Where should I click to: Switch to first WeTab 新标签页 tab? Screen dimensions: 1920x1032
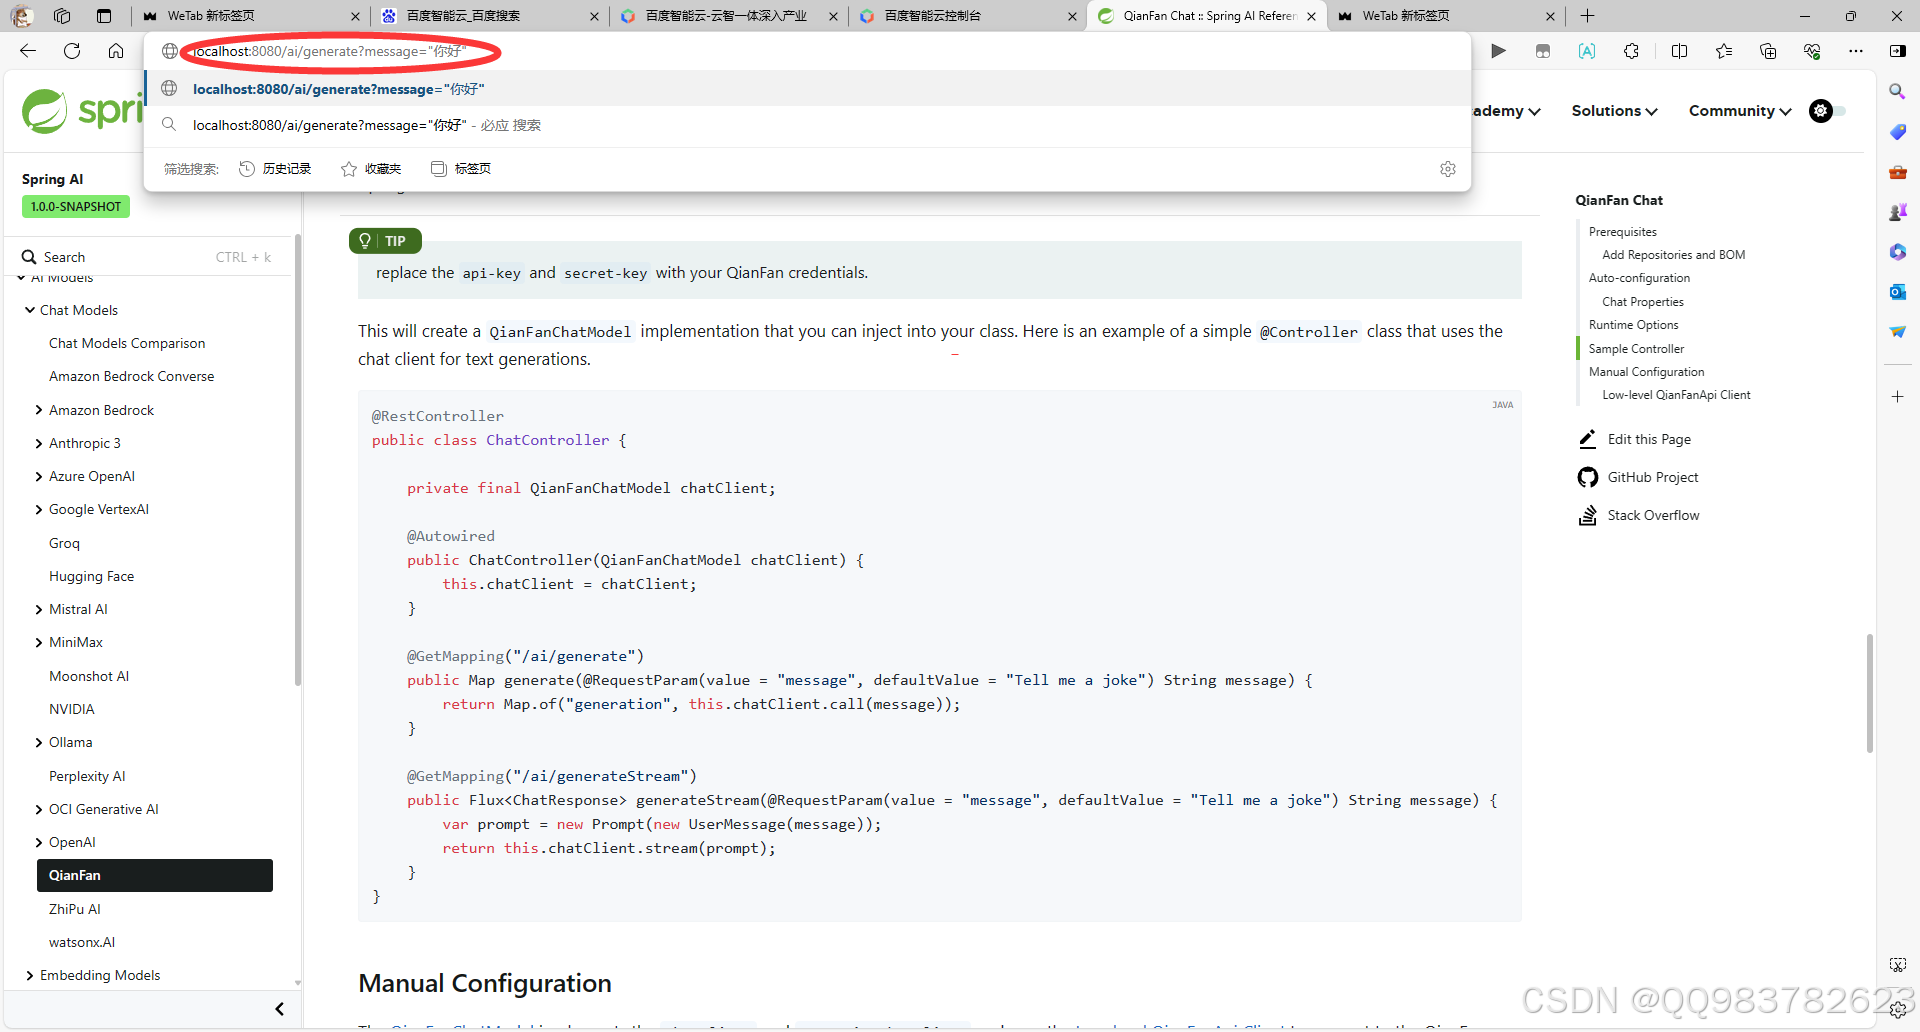[250, 16]
